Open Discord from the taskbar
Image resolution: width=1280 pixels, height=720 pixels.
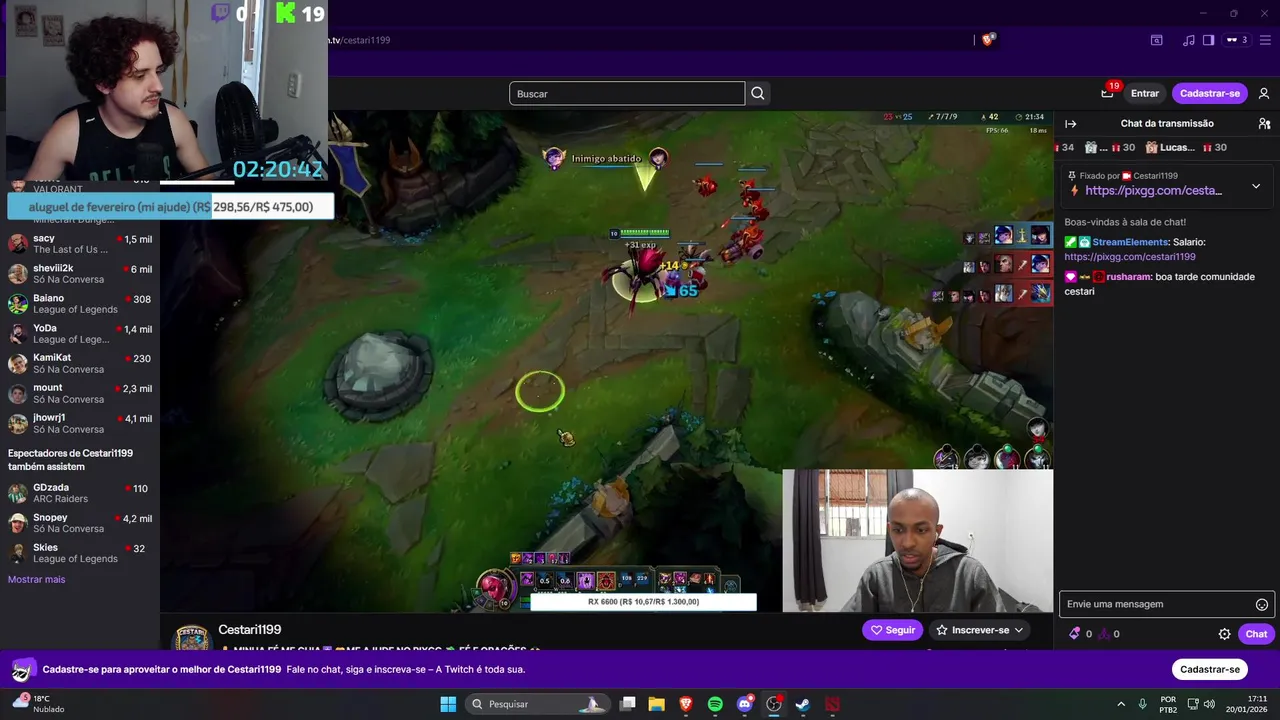tap(744, 704)
